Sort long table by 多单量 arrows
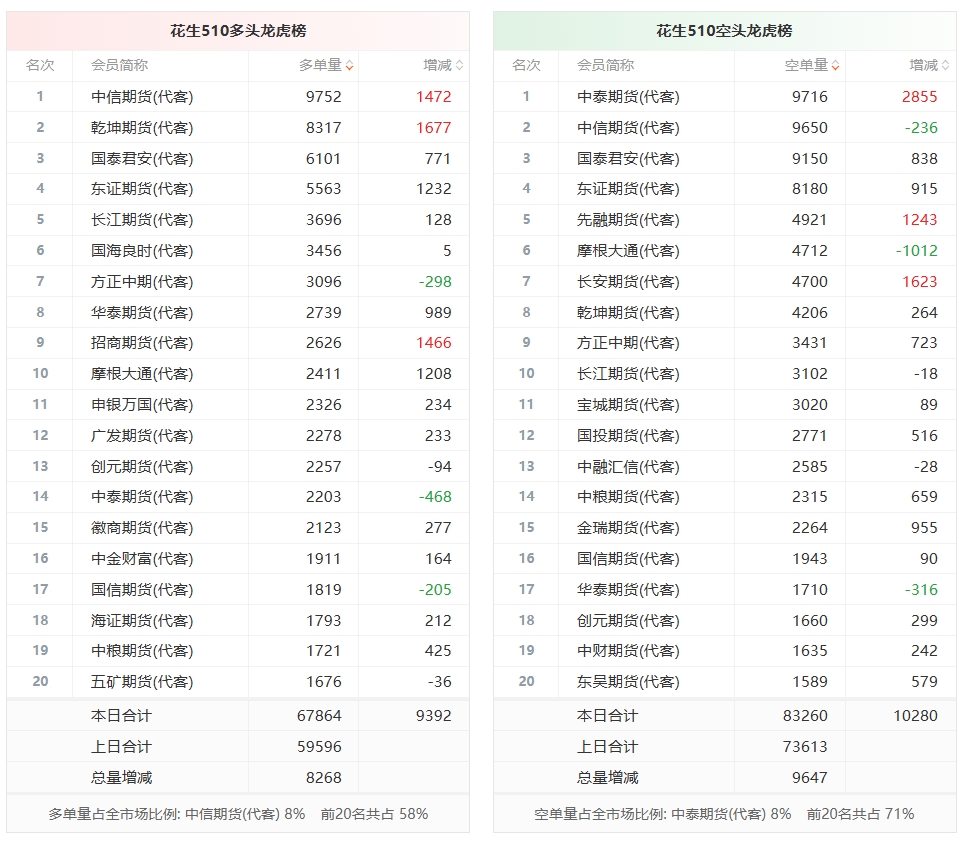The width and height of the screenshot is (966, 845). point(349,65)
